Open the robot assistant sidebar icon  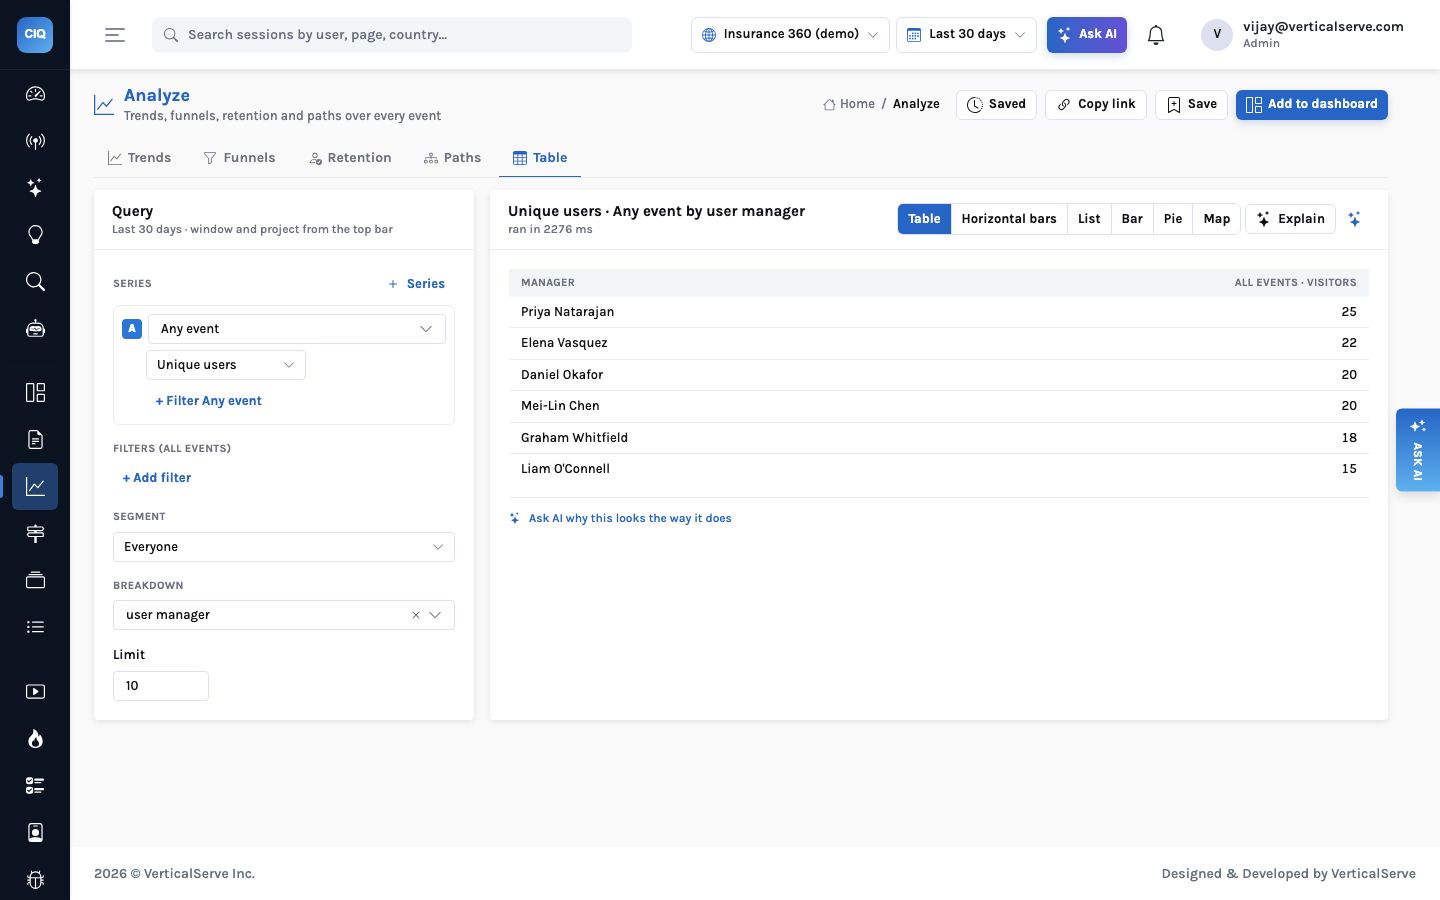tap(35, 329)
